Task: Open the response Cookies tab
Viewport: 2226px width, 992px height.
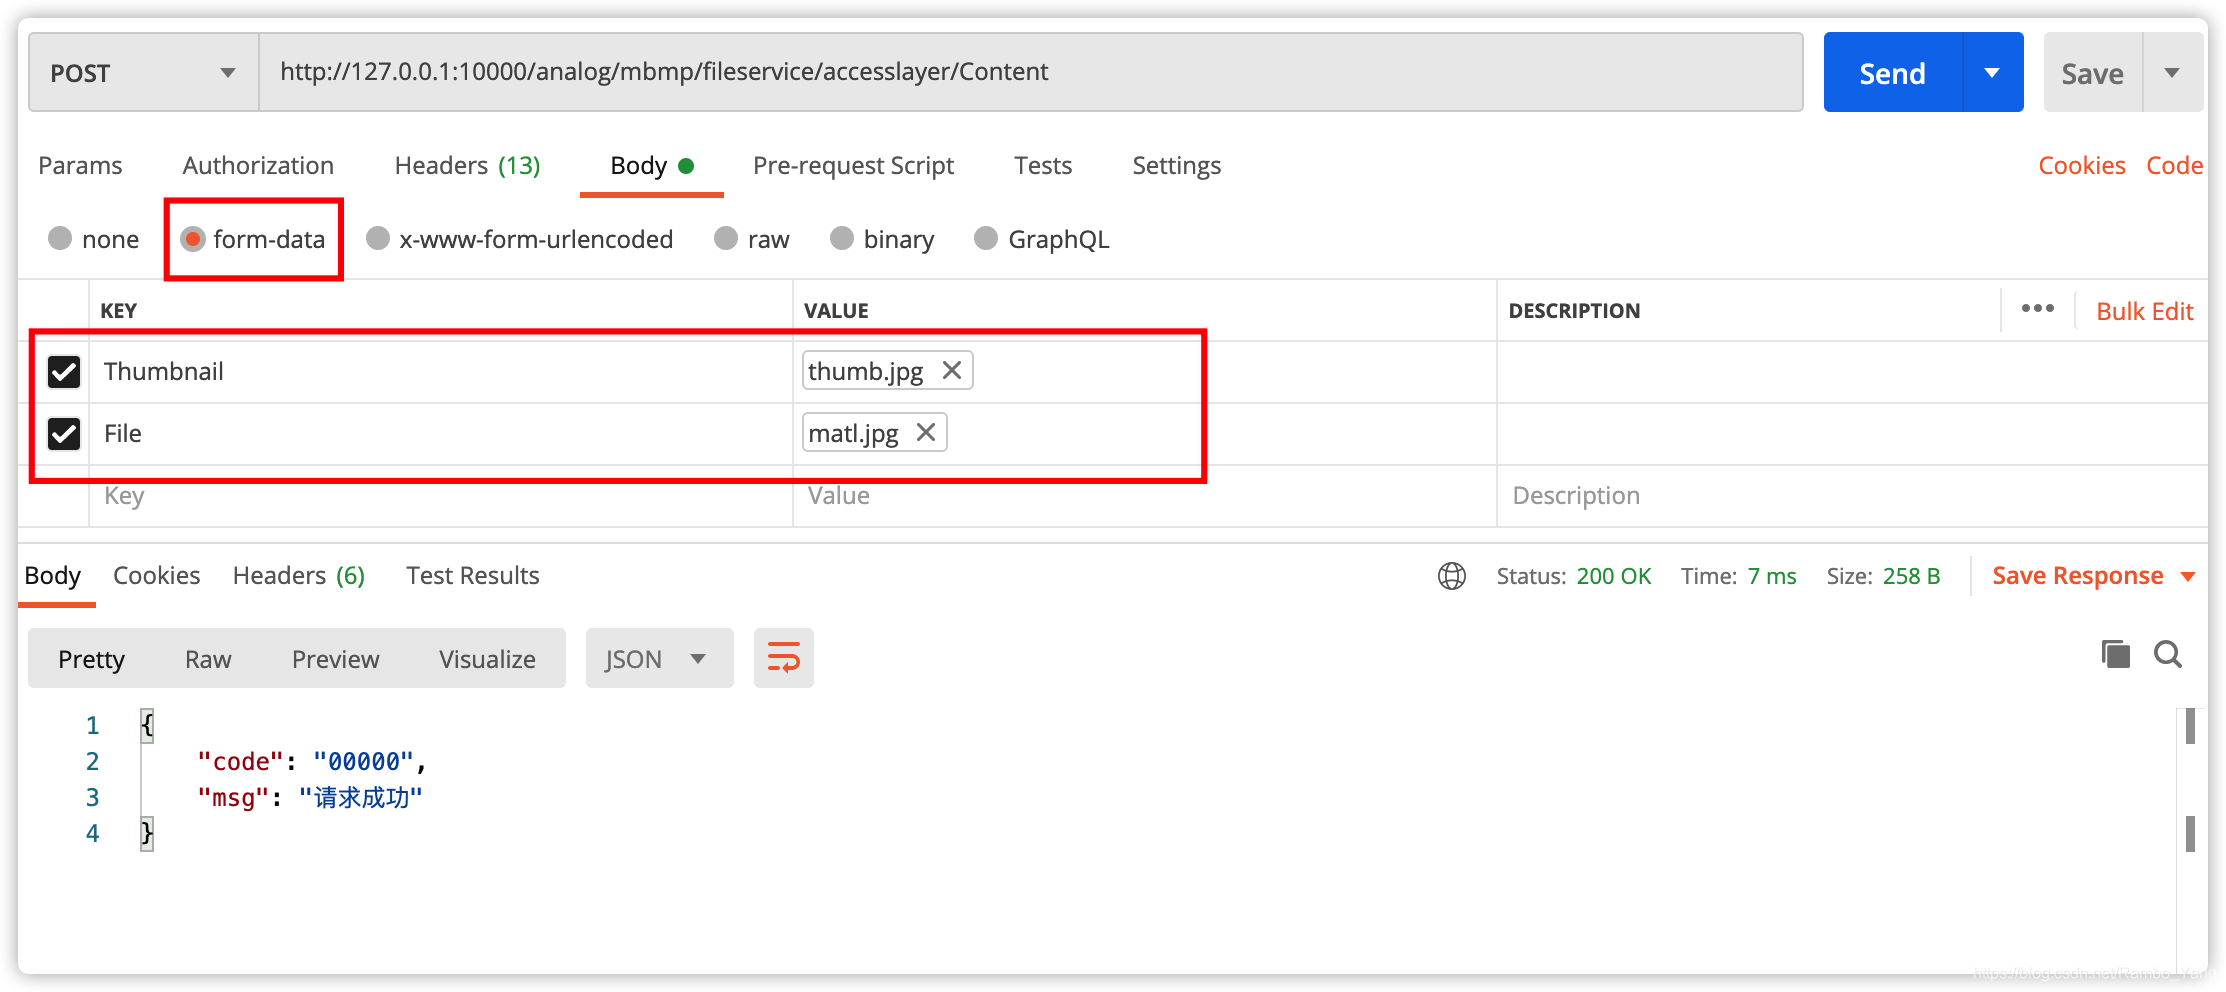Action: (156, 576)
